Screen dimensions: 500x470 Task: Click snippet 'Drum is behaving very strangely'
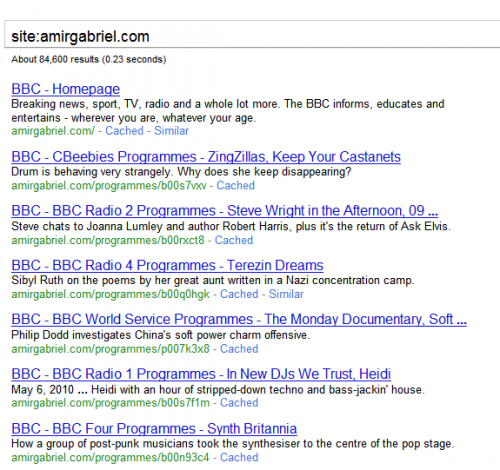pyautogui.click(x=181, y=172)
